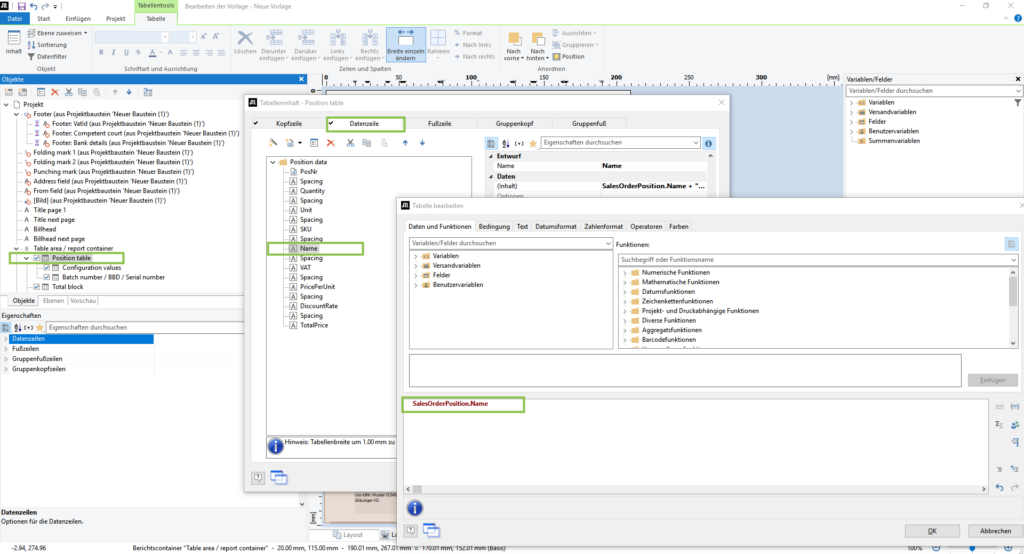1024x554 pixels.
Task: Click the OK button
Action: 931,531
